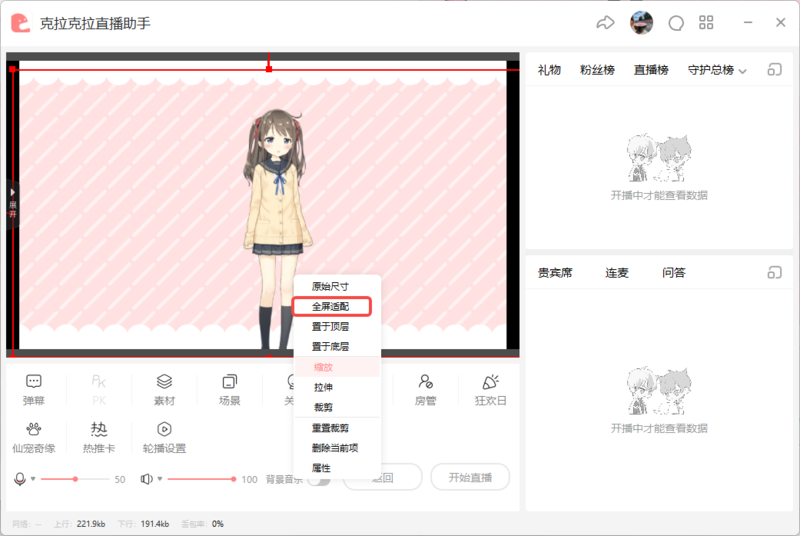The image size is (800, 536).
Task: Open the message bubble icon in title bar
Action: (676, 23)
